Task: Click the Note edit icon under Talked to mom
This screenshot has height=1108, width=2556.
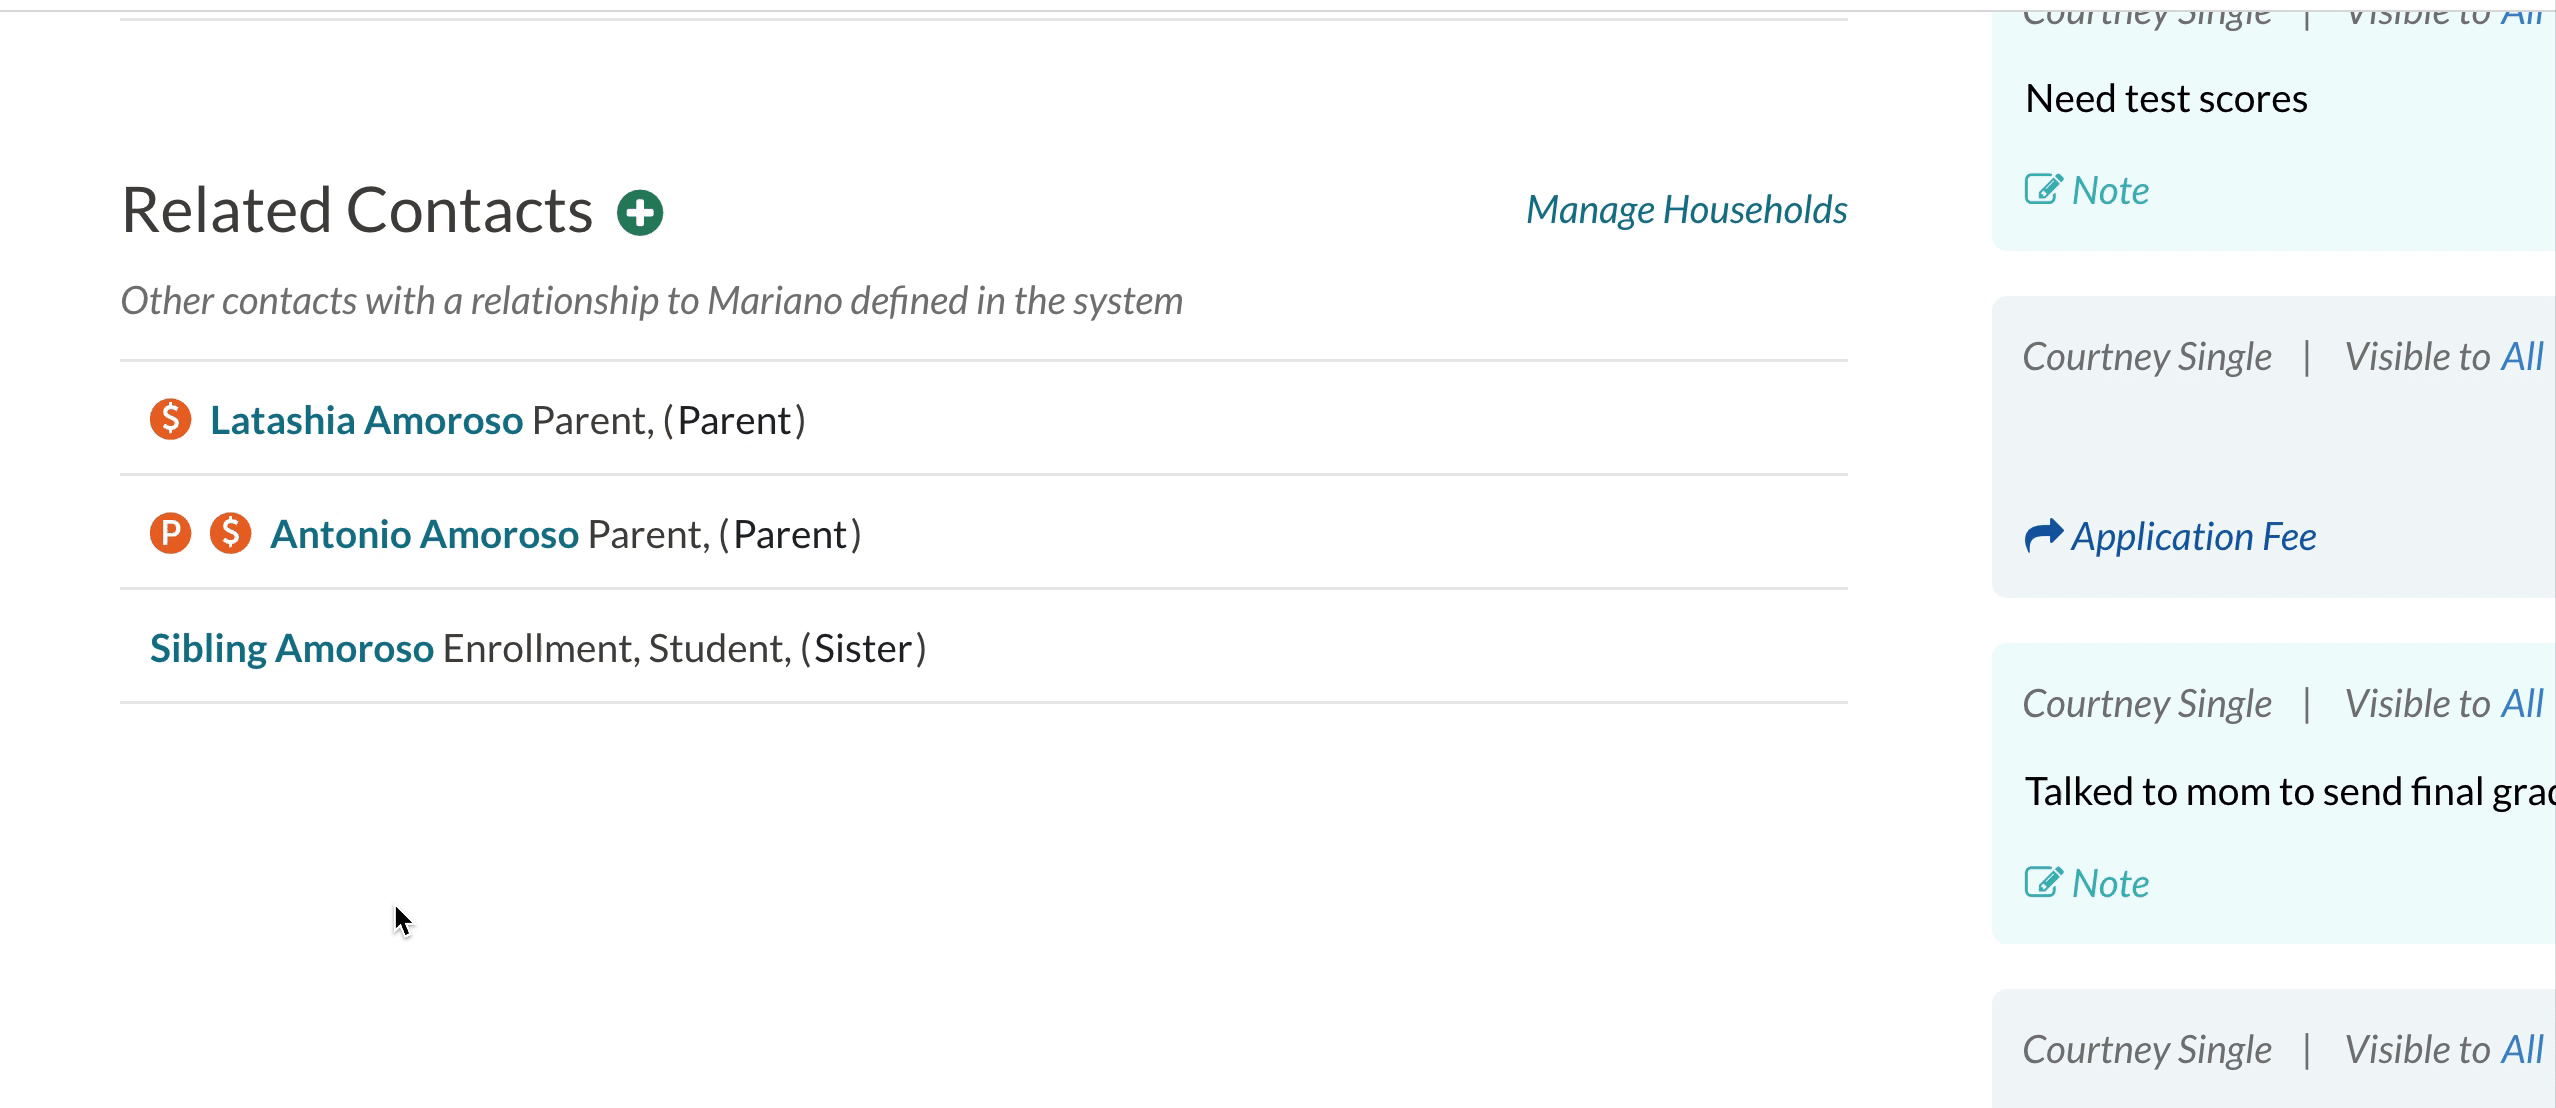Action: pos(2043,882)
